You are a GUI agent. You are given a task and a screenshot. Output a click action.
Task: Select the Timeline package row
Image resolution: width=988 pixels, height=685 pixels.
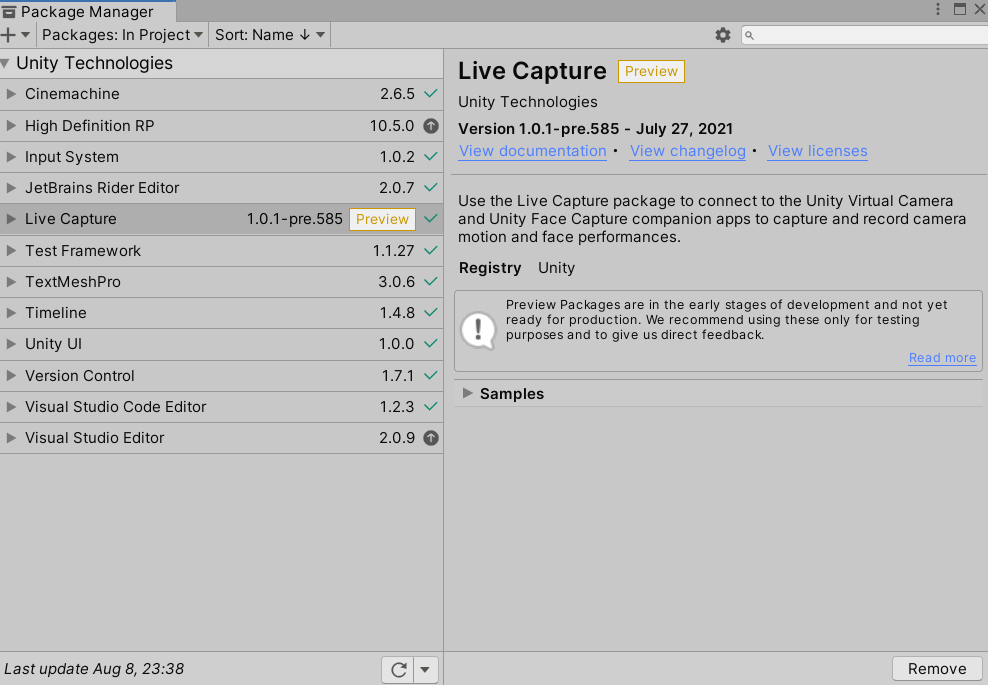[221, 313]
